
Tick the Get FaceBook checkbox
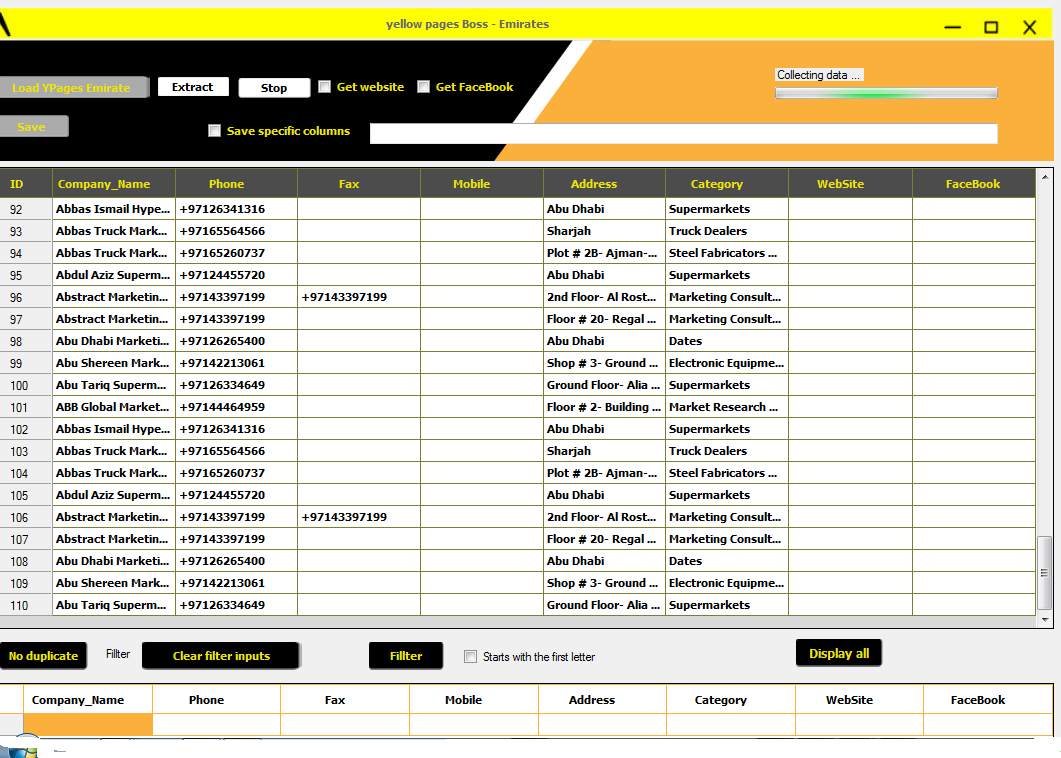point(424,87)
